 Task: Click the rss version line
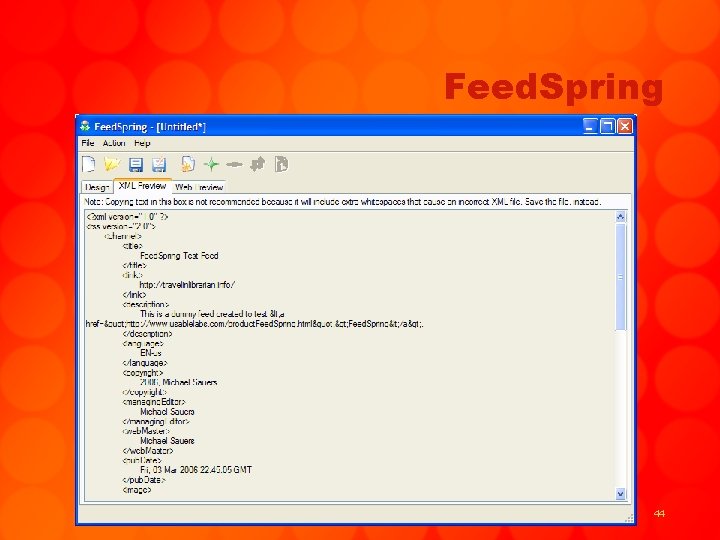tap(121, 226)
